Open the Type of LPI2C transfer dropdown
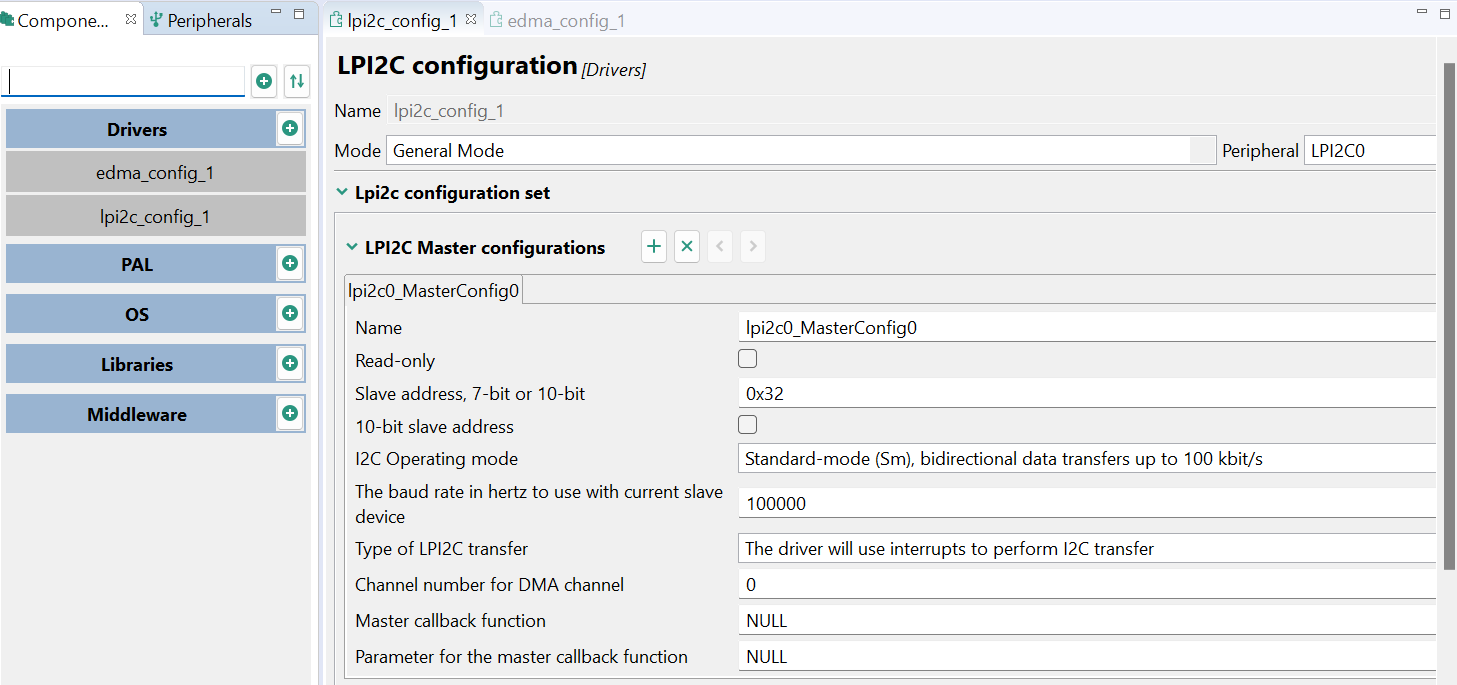The height and width of the screenshot is (685, 1457). pyautogui.click(x=1087, y=549)
